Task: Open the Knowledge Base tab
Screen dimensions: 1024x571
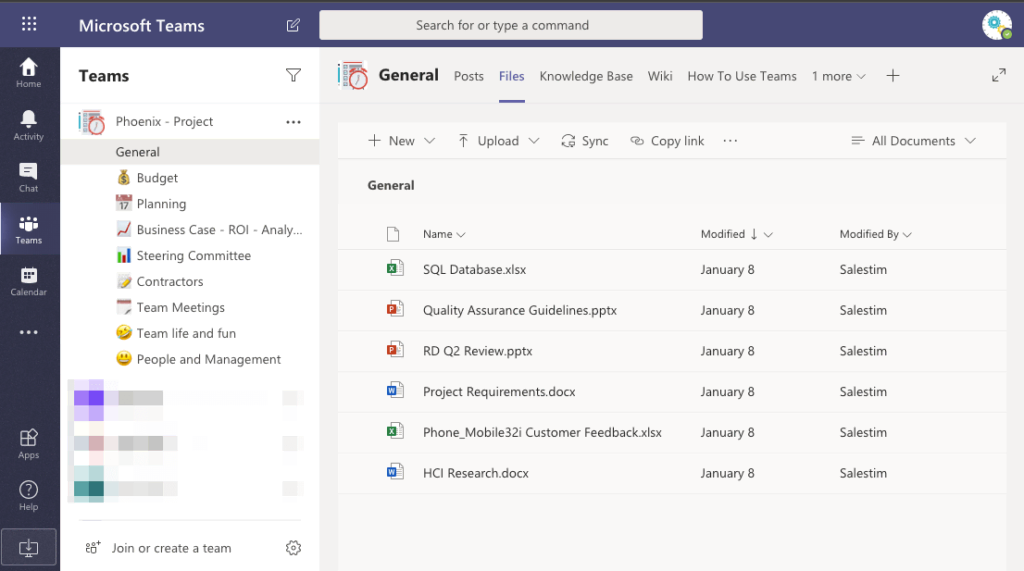Action: [586, 76]
